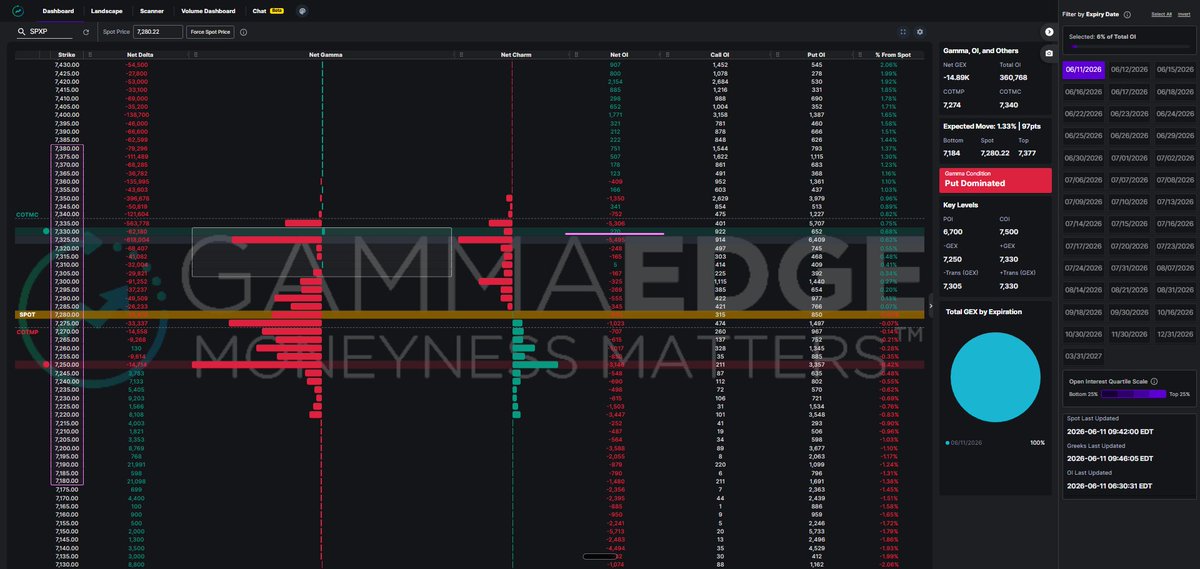Select the 06/26/2026 expiry date
This screenshot has width=1200, height=569.
[1127, 135]
